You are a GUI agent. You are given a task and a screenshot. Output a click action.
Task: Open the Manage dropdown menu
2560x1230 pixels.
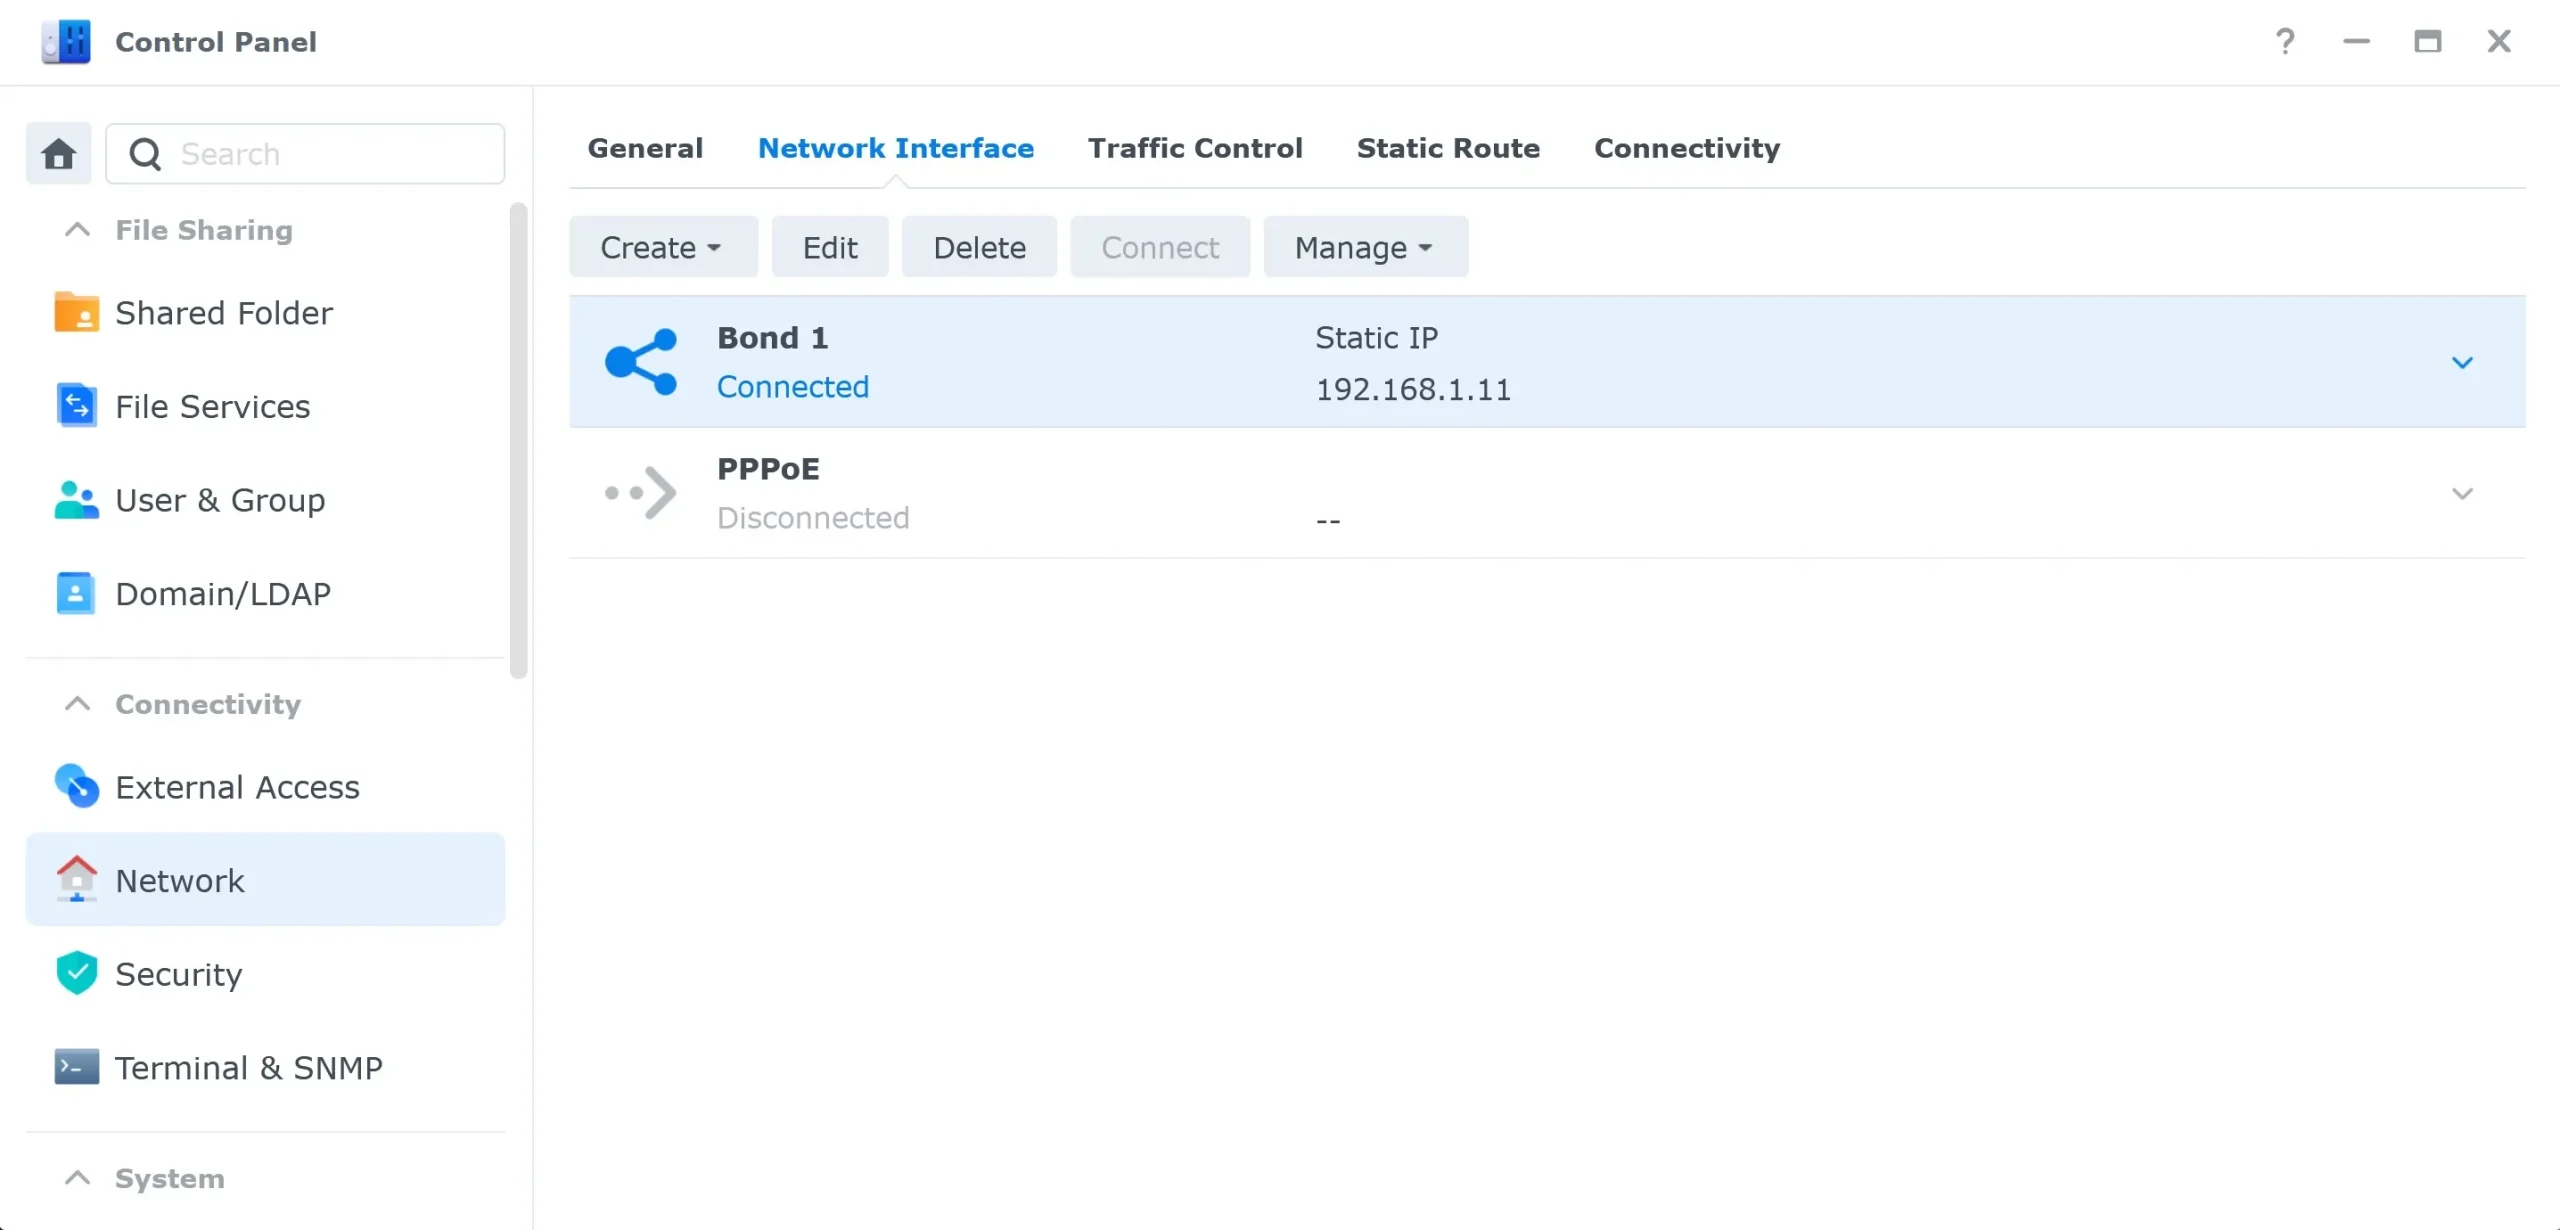tap(1364, 246)
